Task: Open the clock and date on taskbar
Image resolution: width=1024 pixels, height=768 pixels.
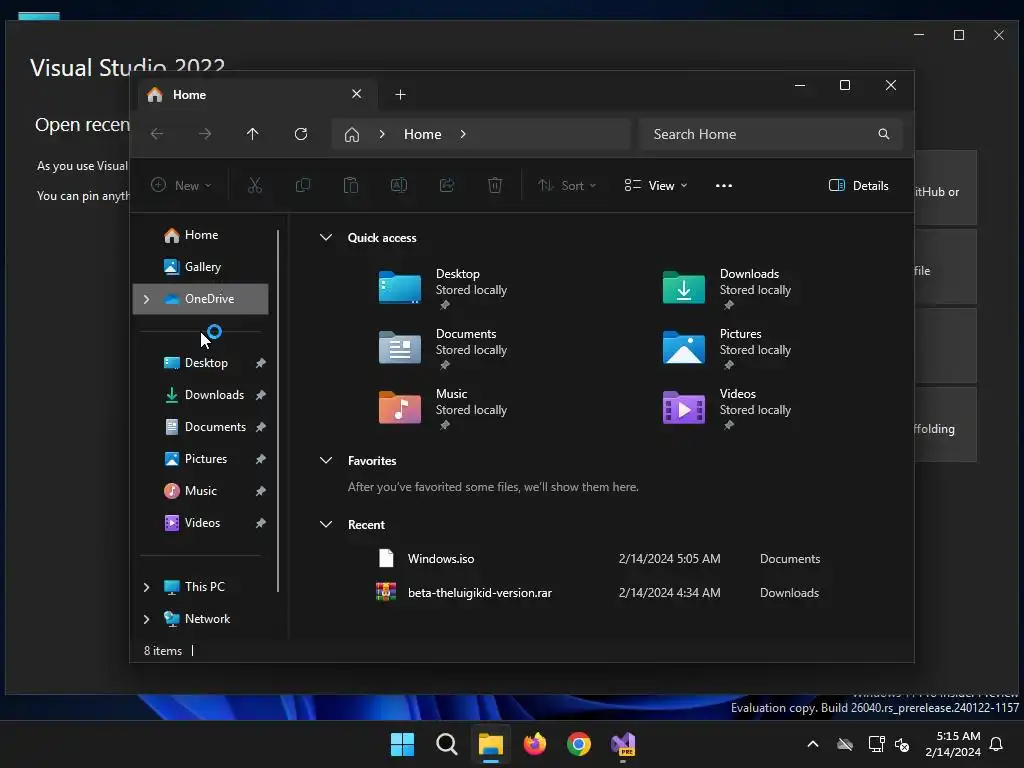Action: [x=953, y=744]
